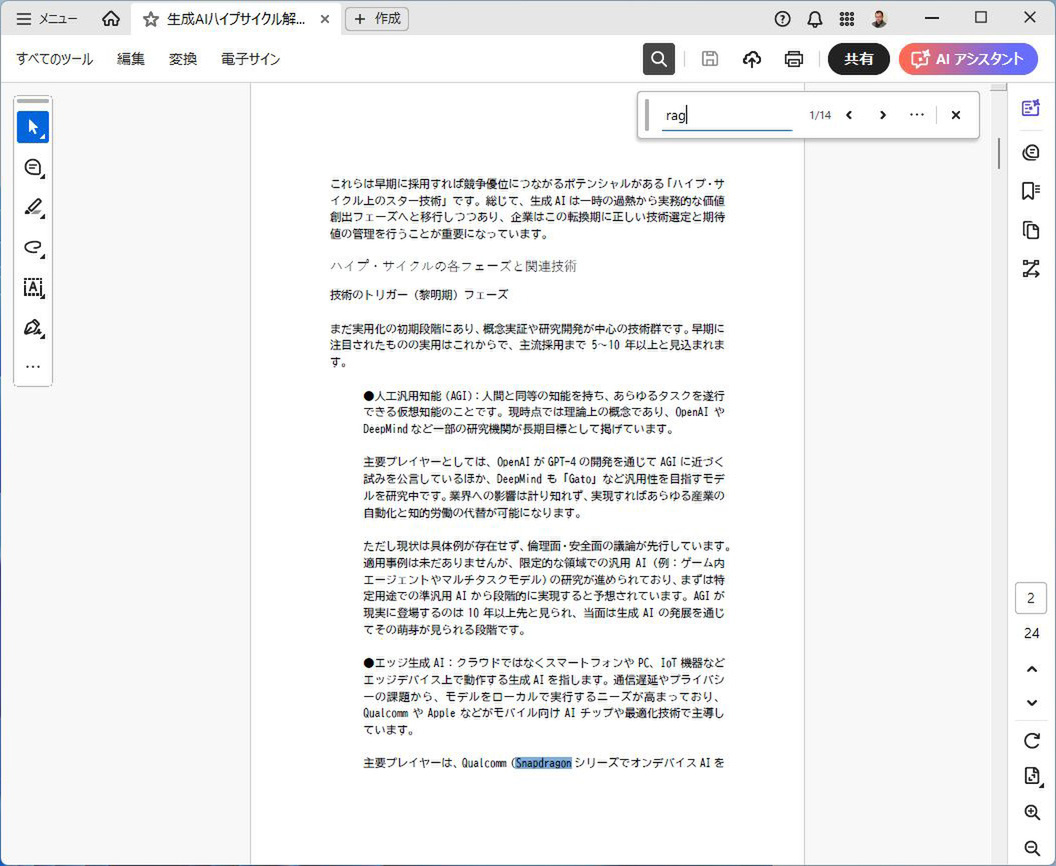Zoom in with the plus magnifier
Screen dimensions: 1056x866
click(1031, 812)
